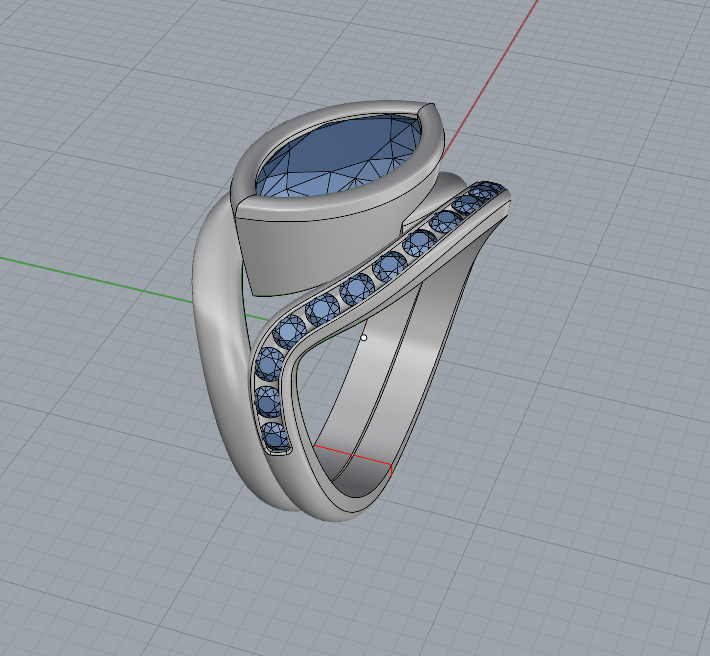Viewport: 710px width, 656px height.
Task: Select the red curve on inner band
Action: coord(353,456)
